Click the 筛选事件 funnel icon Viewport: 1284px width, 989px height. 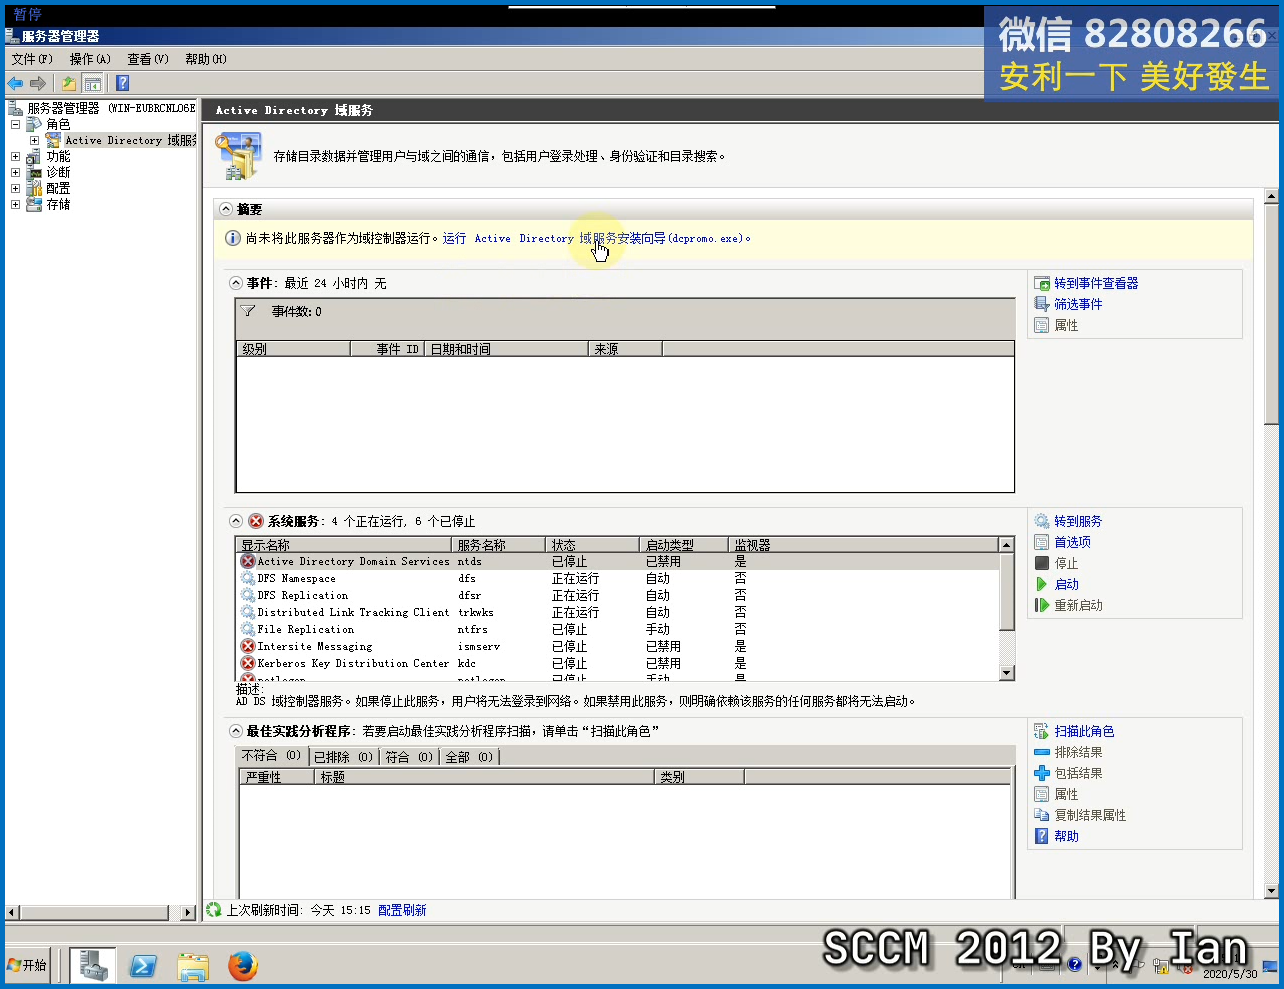click(x=1041, y=304)
